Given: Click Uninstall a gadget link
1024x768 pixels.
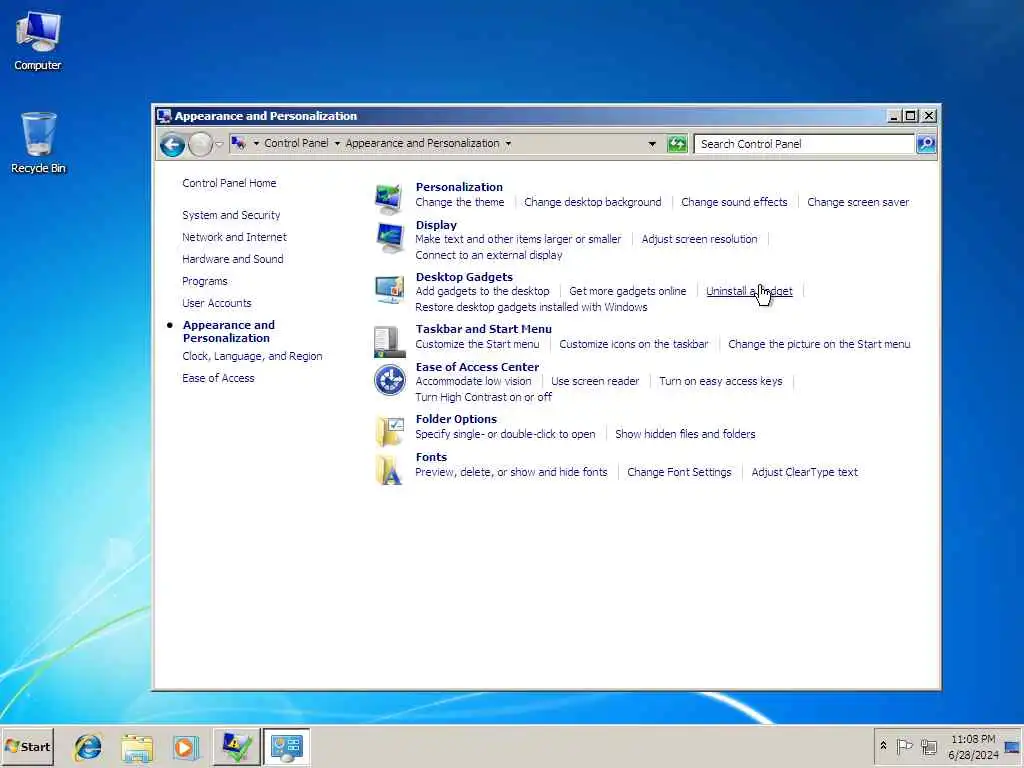Looking at the screenshot, I should pyautogui.click(x=749, y=291).
